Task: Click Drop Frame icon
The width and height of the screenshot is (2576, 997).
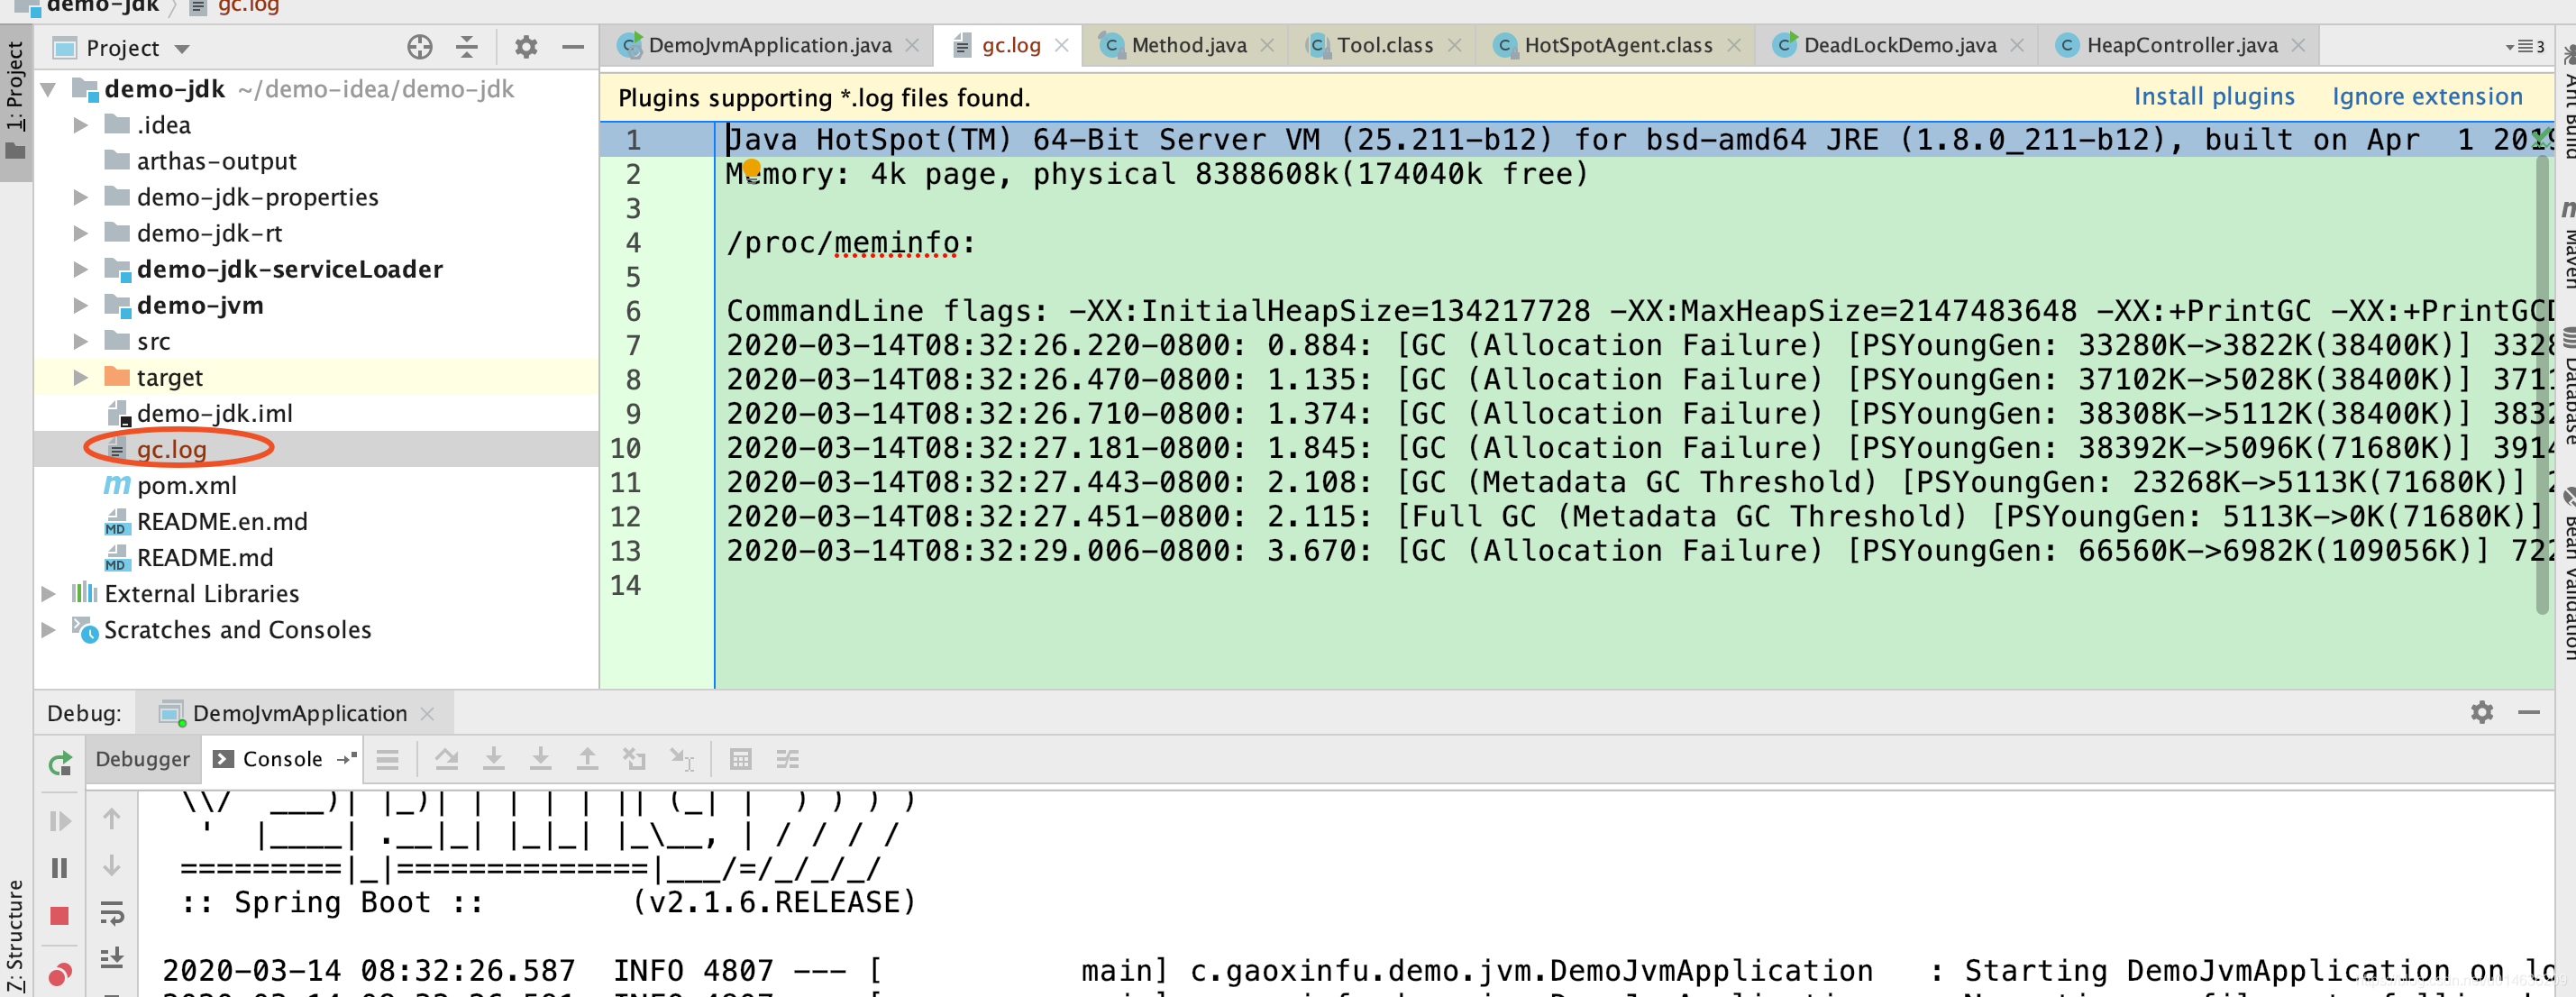Action: (634, 759)
